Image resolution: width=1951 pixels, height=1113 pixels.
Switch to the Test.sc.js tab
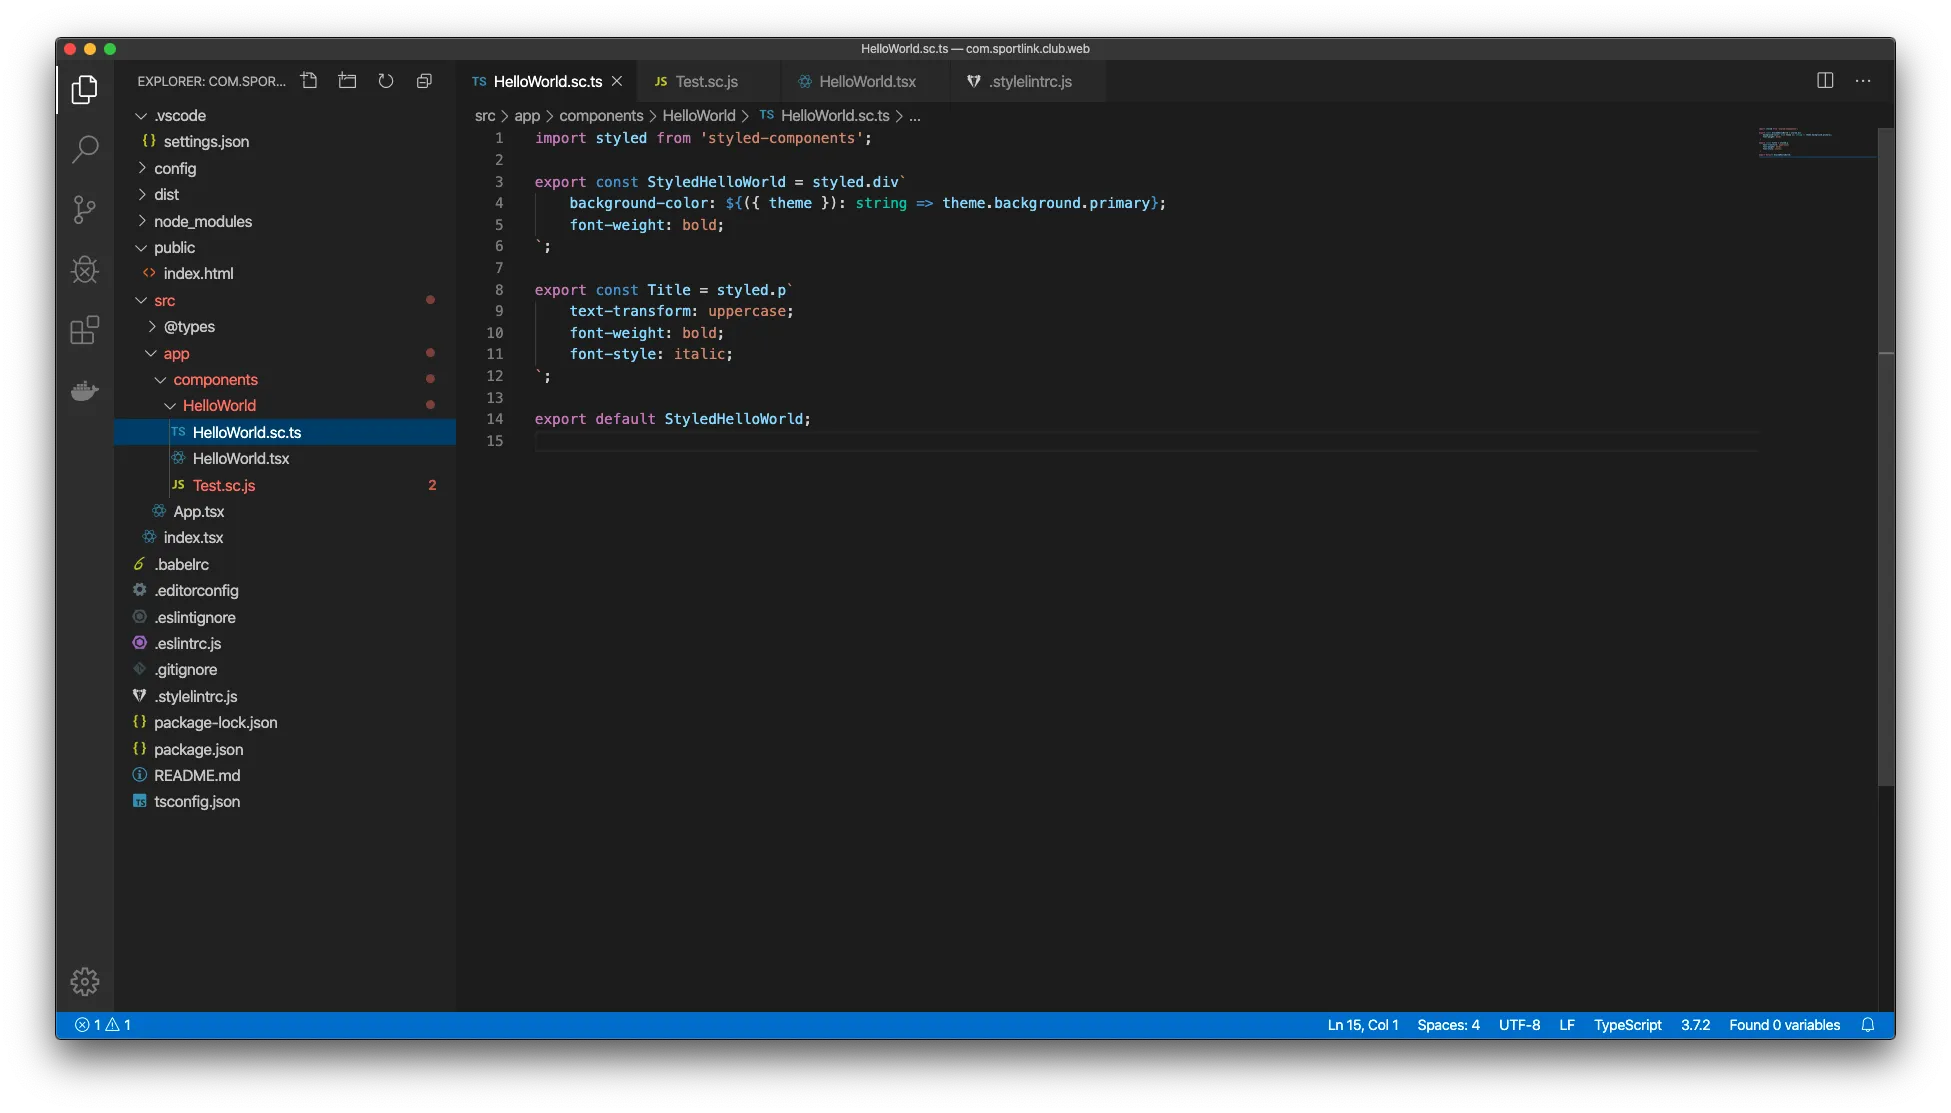706,82
